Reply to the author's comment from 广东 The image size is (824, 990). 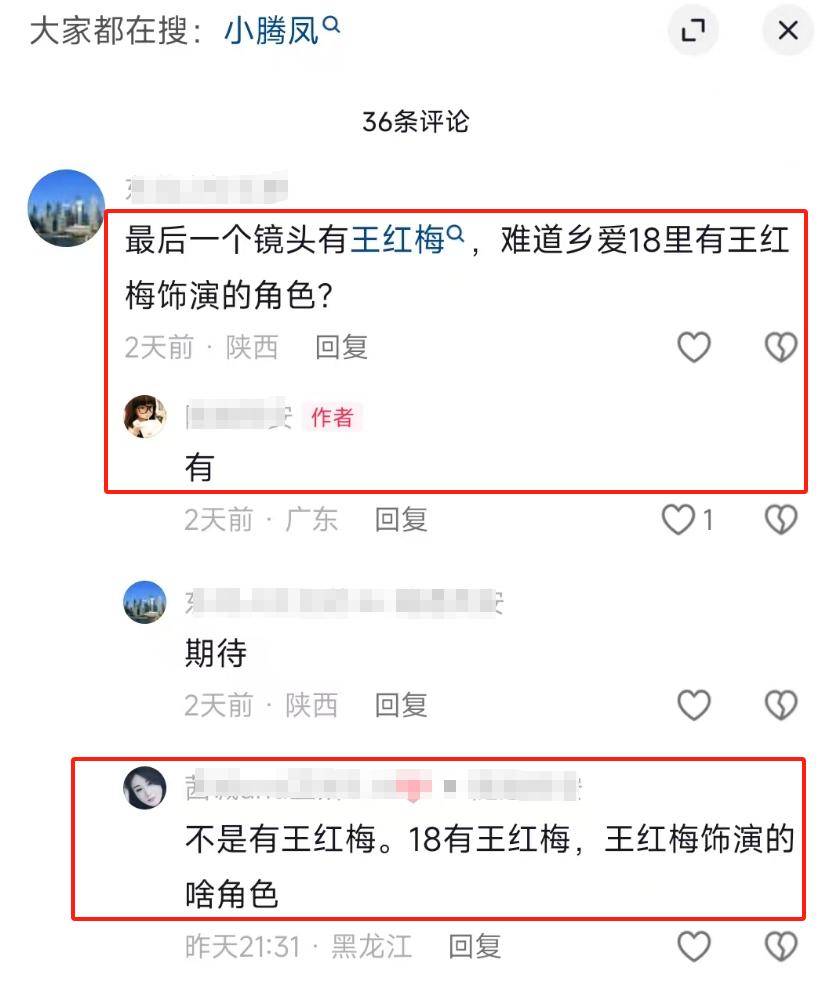pos(401,520)
